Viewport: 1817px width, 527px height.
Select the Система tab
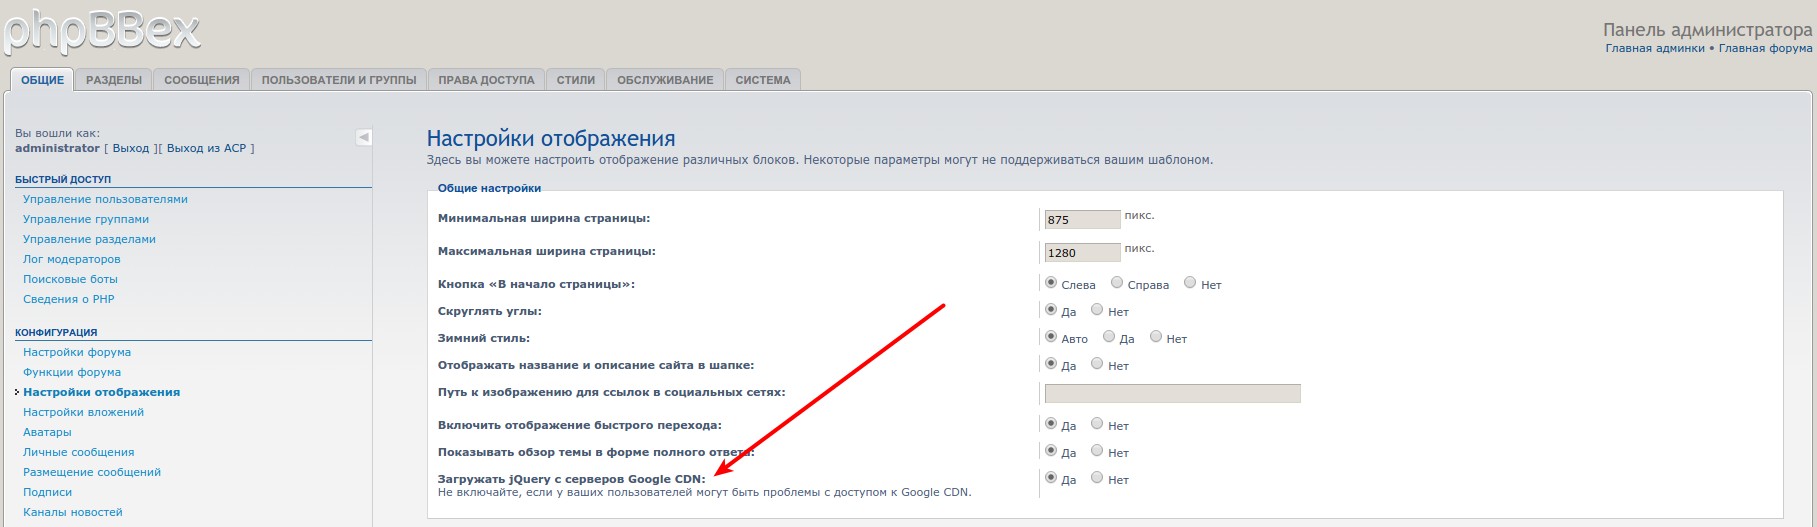tap(762, 80)
